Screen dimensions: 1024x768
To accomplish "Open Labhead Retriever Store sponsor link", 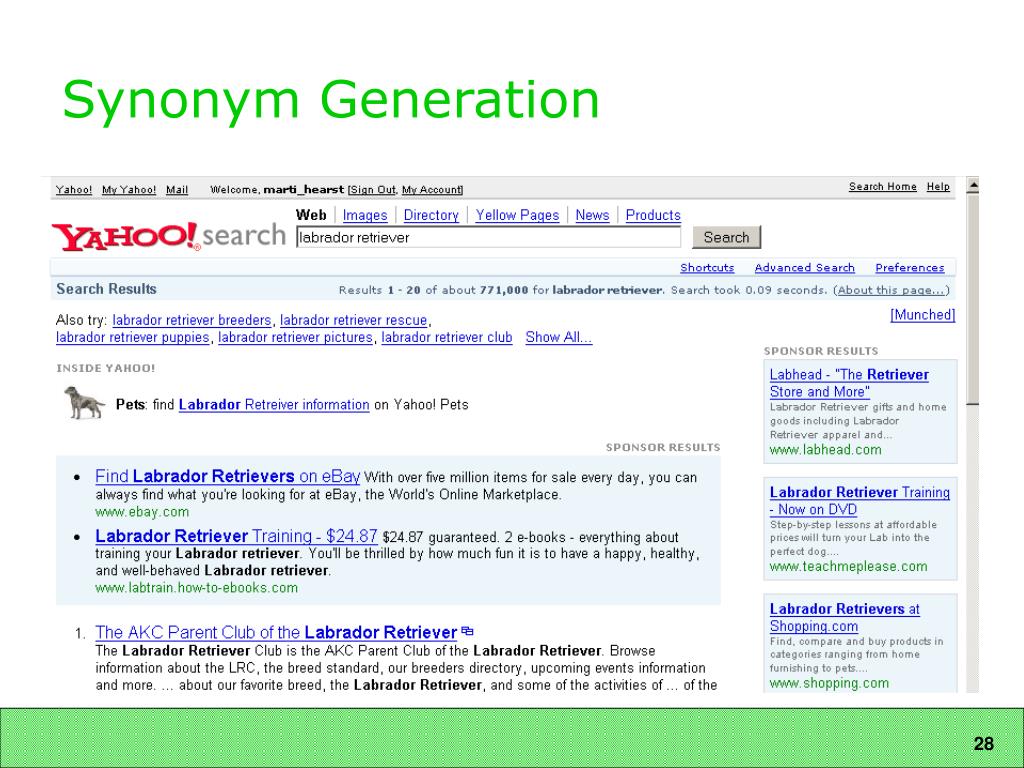I will tap(849, 383).
